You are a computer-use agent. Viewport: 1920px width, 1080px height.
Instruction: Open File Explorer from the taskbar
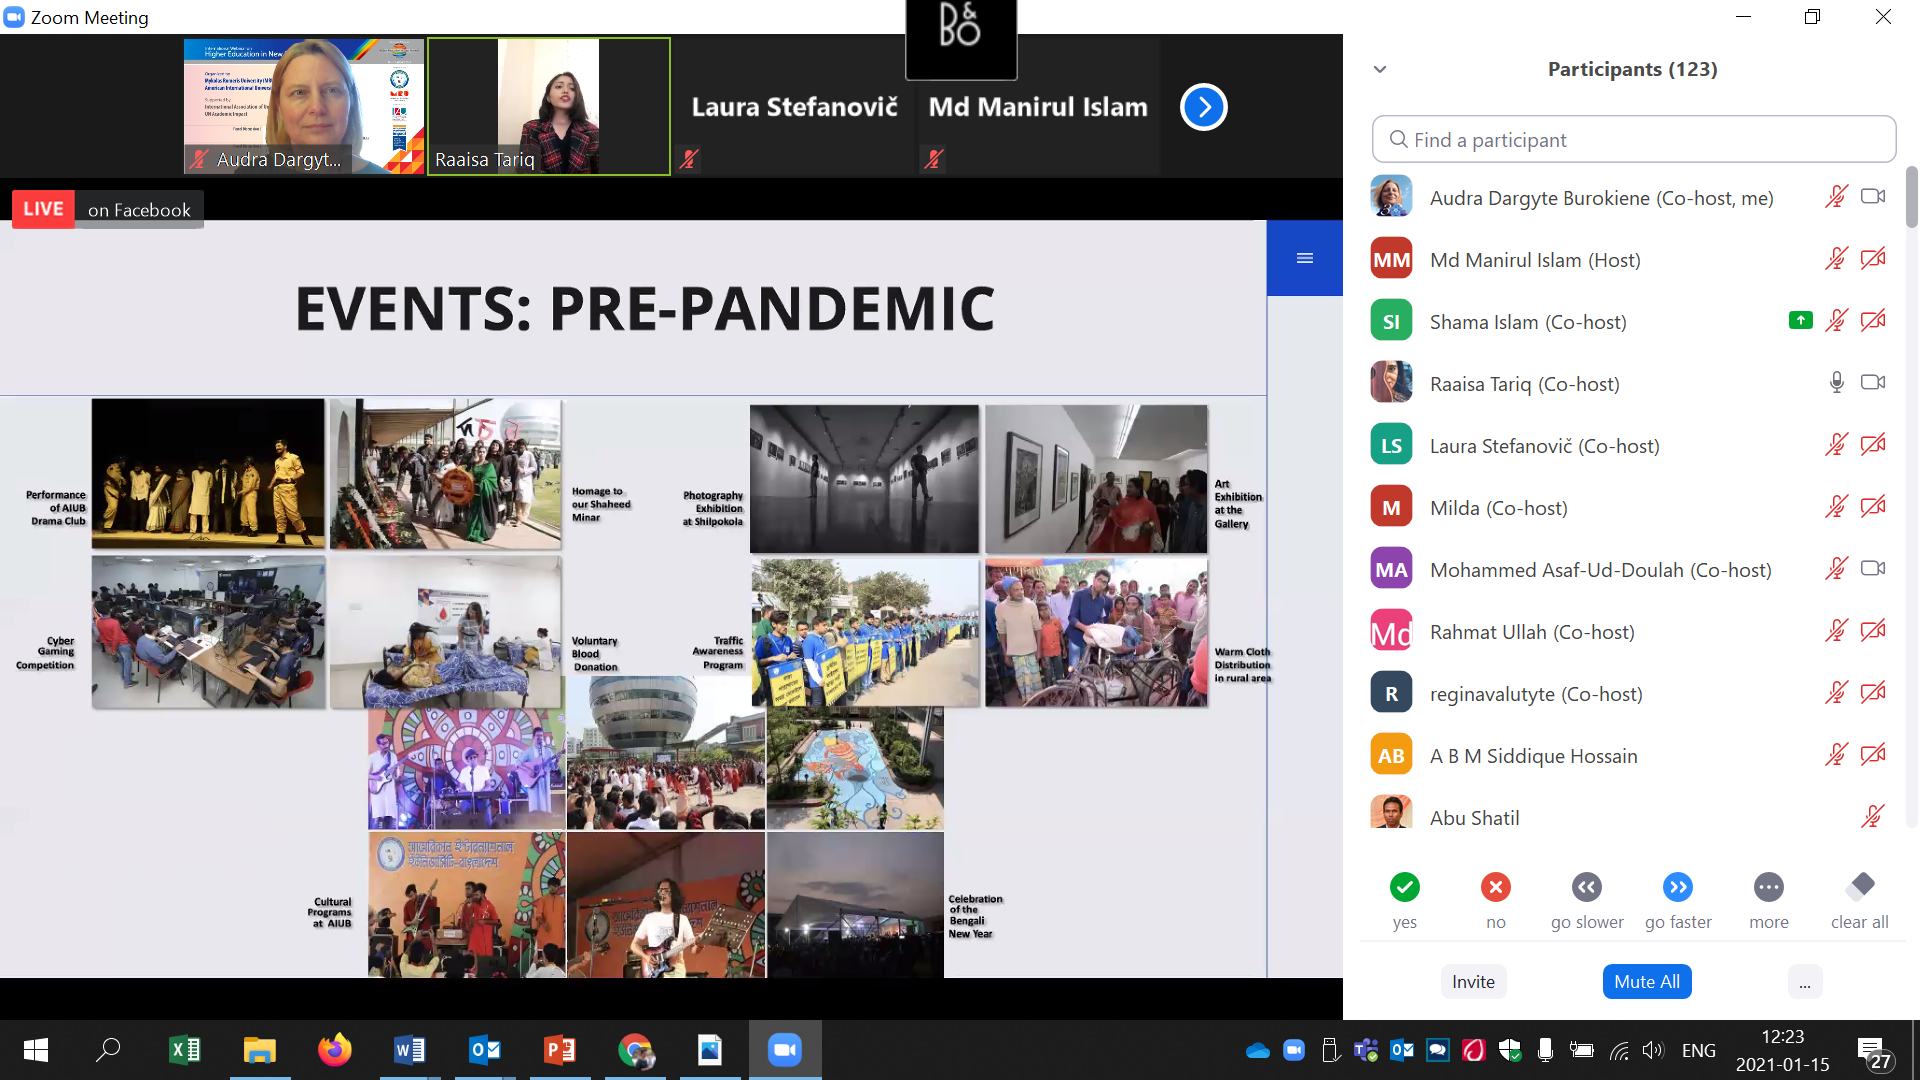(260, 1050)
